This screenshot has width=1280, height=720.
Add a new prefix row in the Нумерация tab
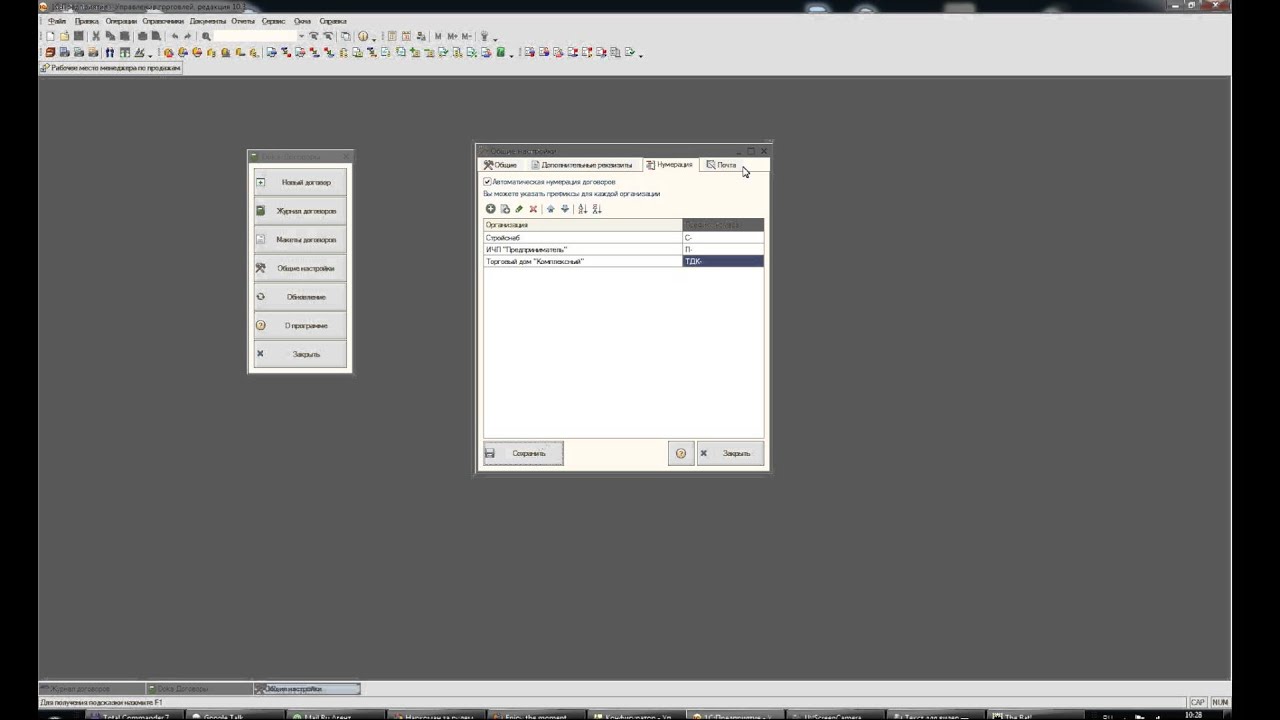(x=490, y=209)
